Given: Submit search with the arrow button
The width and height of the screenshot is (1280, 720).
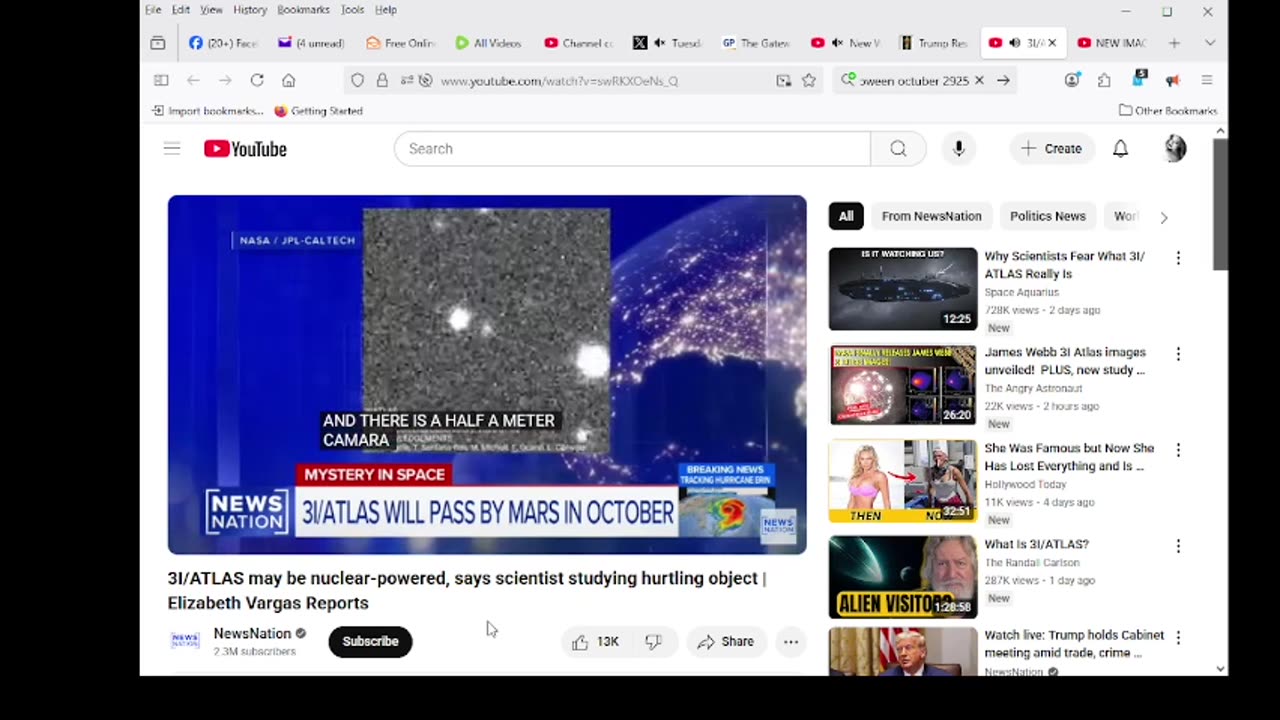Looking at the screenshot, I should (x=1003, y=80).
